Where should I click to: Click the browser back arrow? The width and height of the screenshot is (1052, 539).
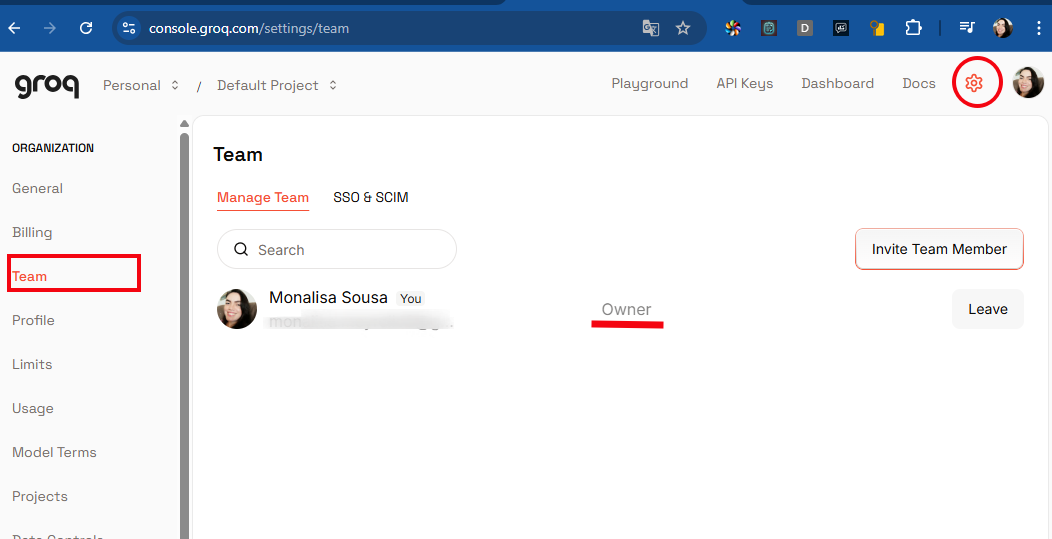tap(14, 28)
